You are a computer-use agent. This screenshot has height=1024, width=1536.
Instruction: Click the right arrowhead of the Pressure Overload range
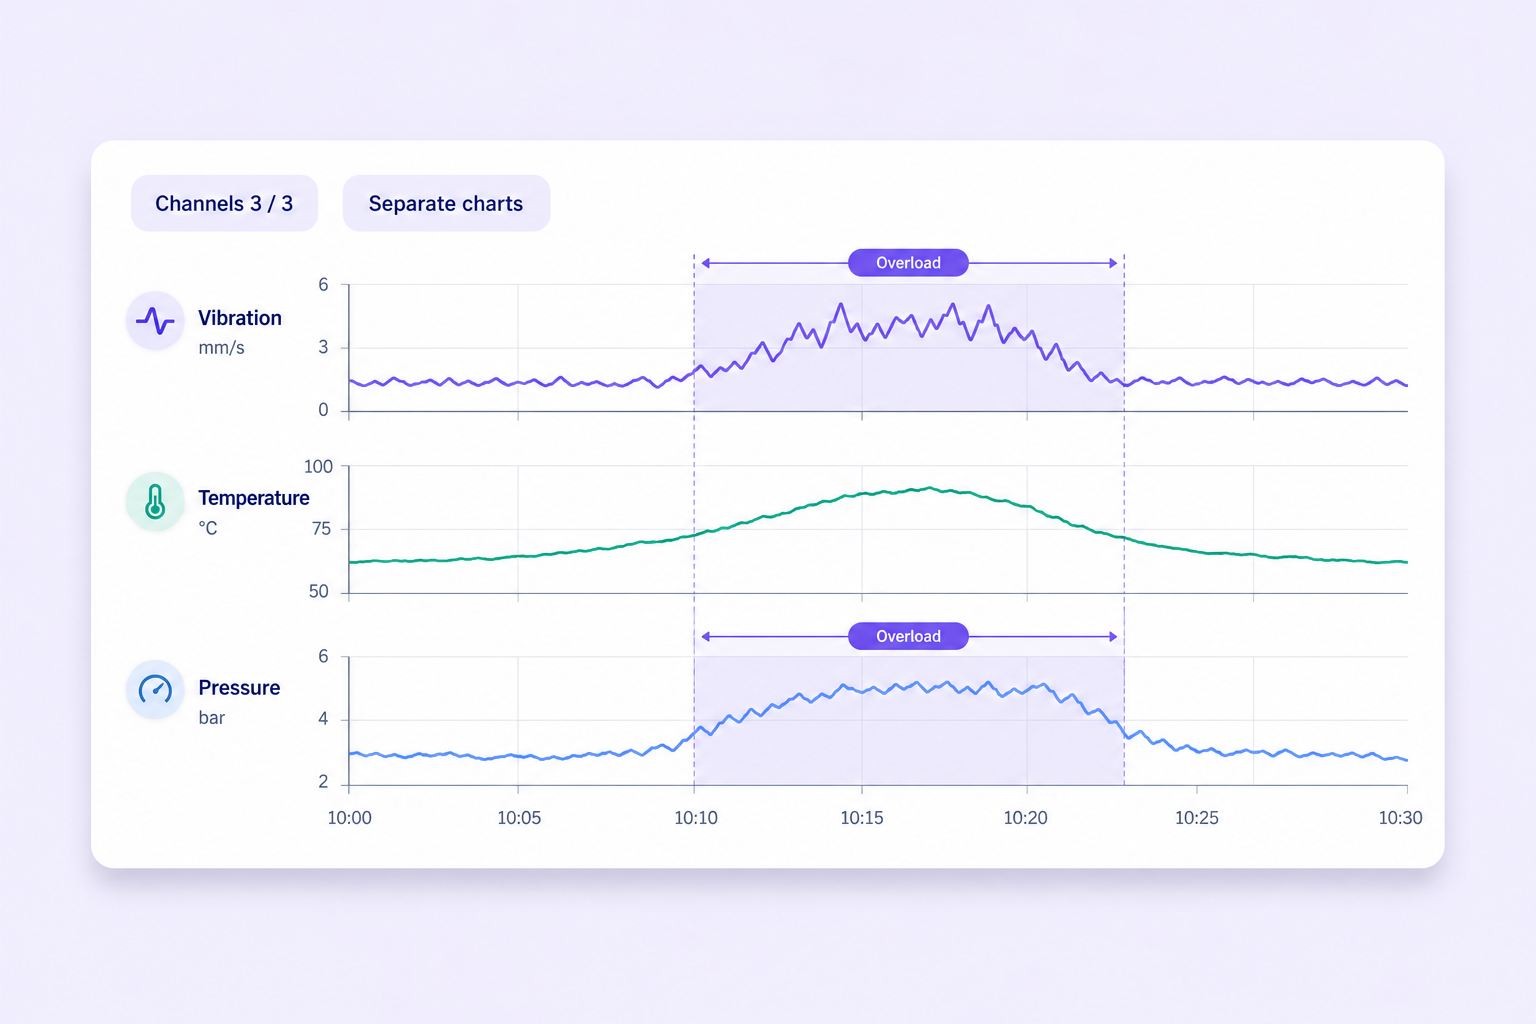tap(1113, 636)
